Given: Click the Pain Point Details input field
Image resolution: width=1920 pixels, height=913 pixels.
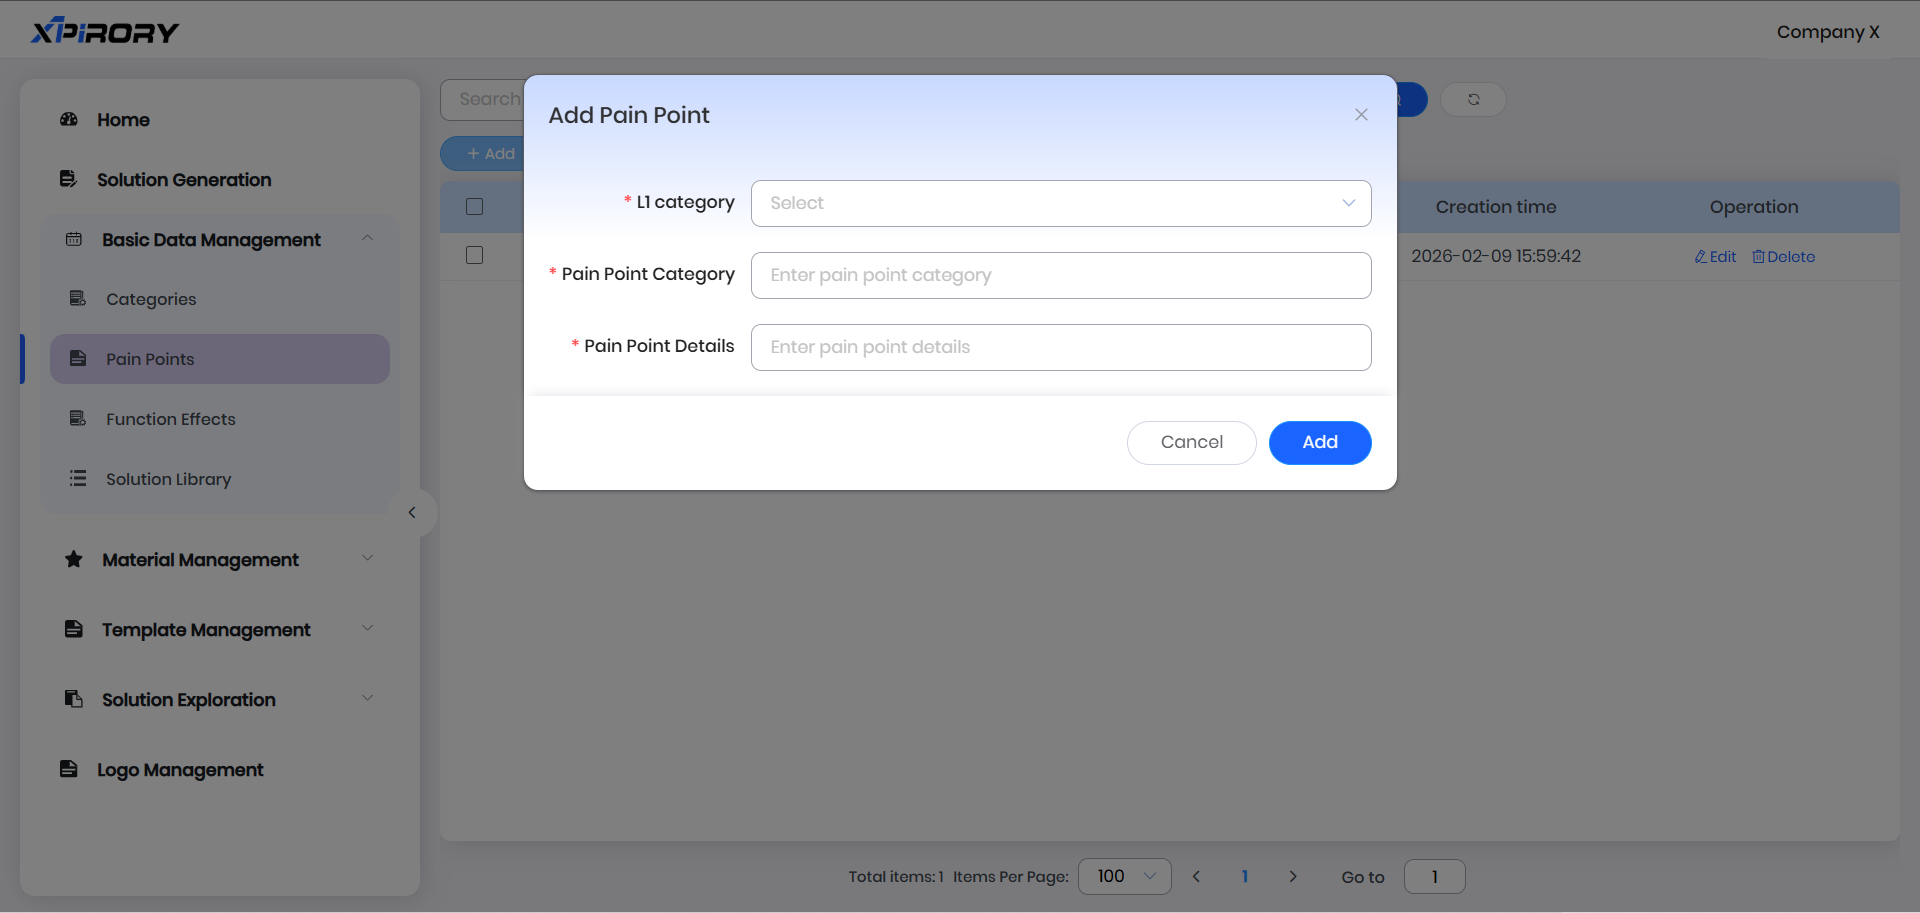Looking at the screenshot, I should (x=1060, y=347).
